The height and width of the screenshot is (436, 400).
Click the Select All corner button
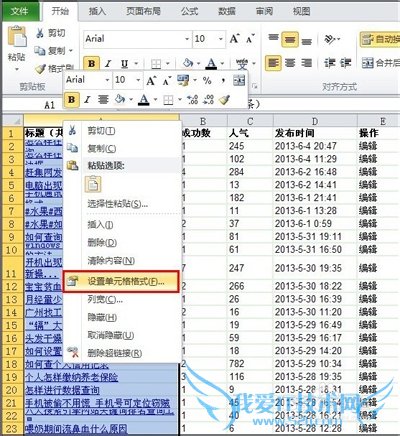(x=13, y=120)
